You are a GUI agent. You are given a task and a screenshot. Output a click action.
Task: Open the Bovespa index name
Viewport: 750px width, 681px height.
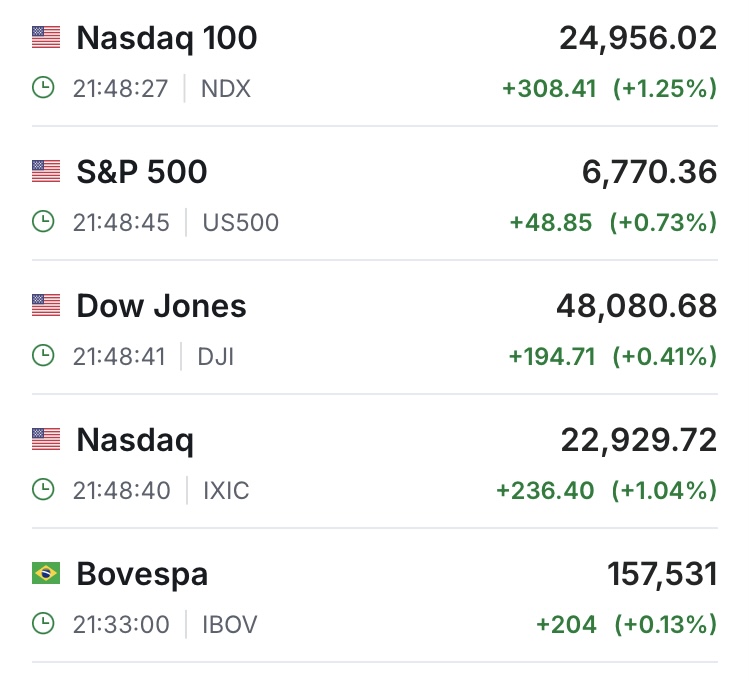point(142,575)
